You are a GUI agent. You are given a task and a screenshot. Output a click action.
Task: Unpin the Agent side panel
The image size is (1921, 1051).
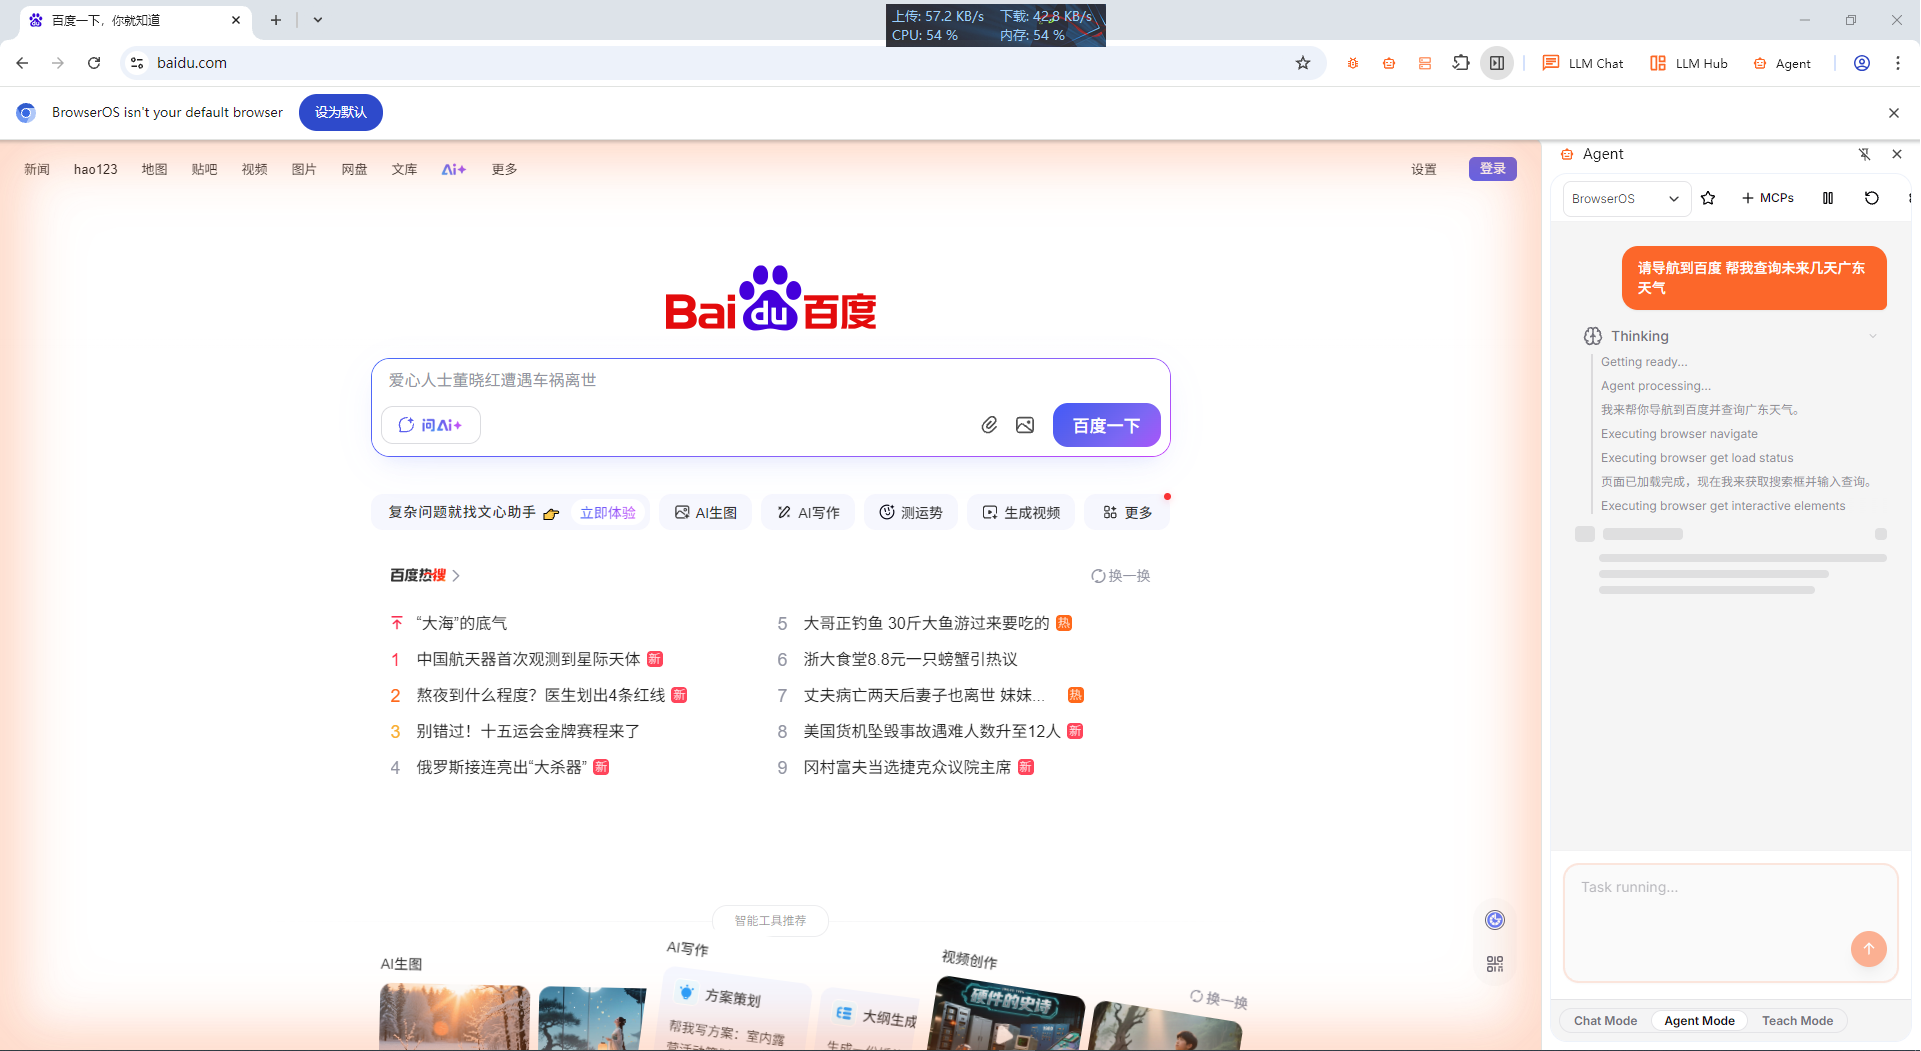[1864, 154]
